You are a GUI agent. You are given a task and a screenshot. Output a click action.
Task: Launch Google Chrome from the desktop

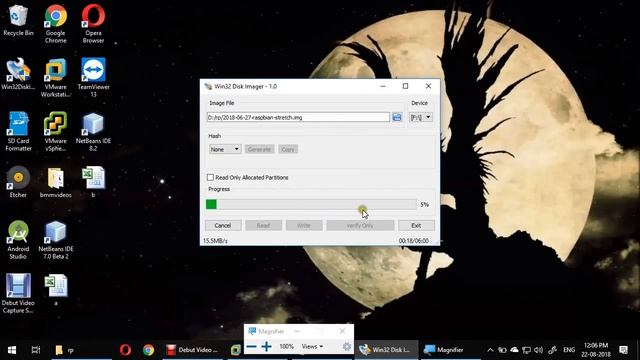coord(56,24)
